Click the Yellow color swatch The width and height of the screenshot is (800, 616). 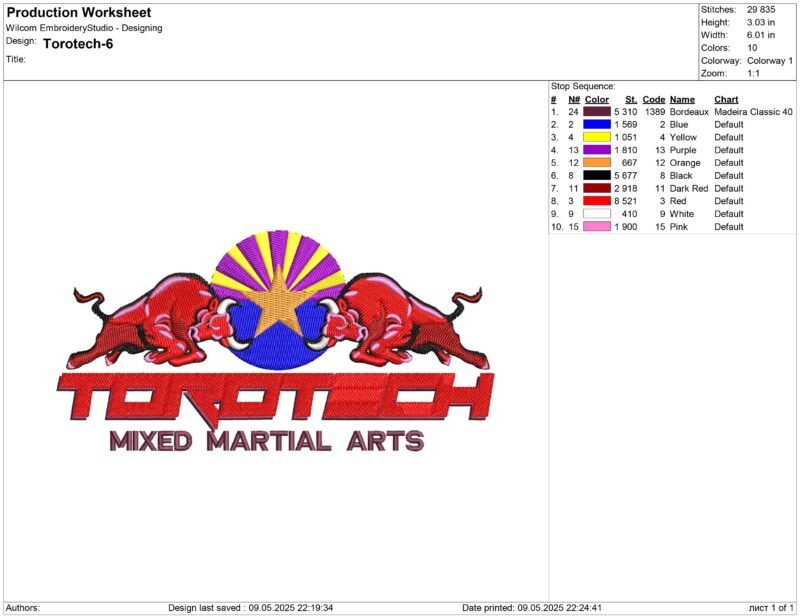pyautogui.click(x=596, y=137)
